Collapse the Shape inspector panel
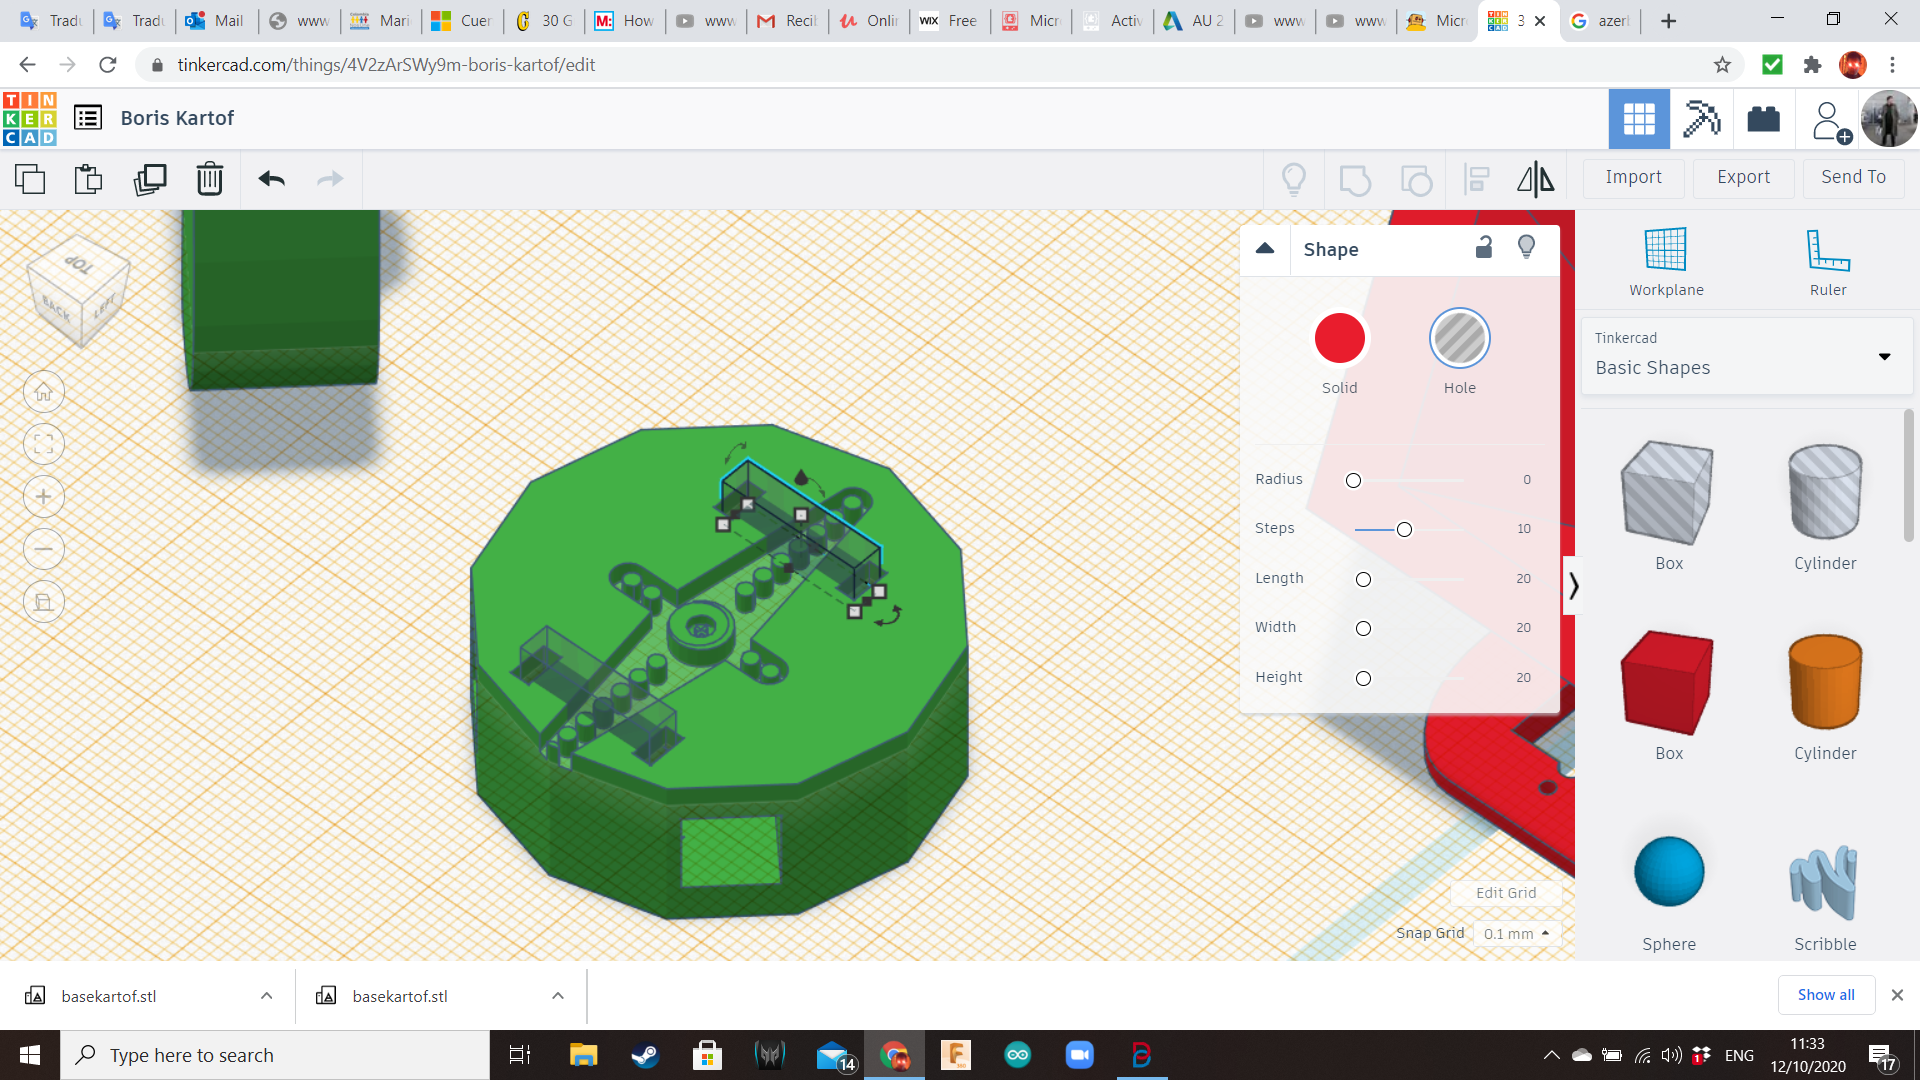Viewport: 1920px width, 1080px height. 1265,249
